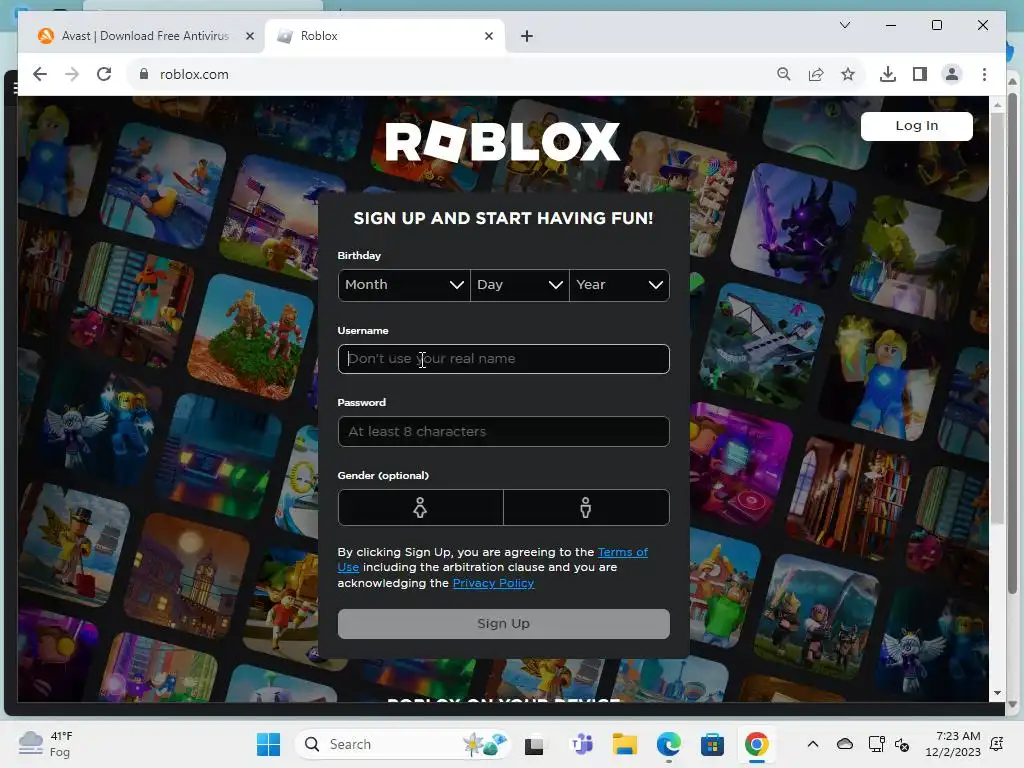Reload the Roblox page
This screenshot has height=768, width=1024.
point(104,74)
